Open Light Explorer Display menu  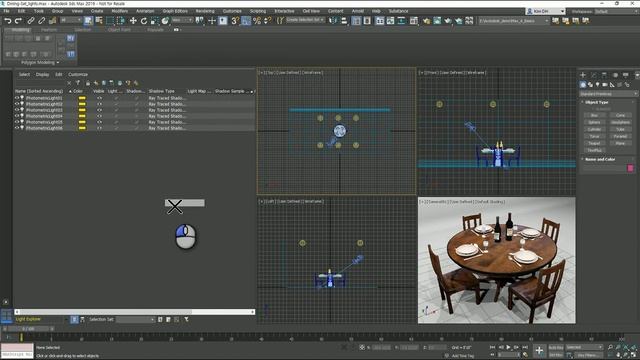pyautogui.click(x=42, y=74)
